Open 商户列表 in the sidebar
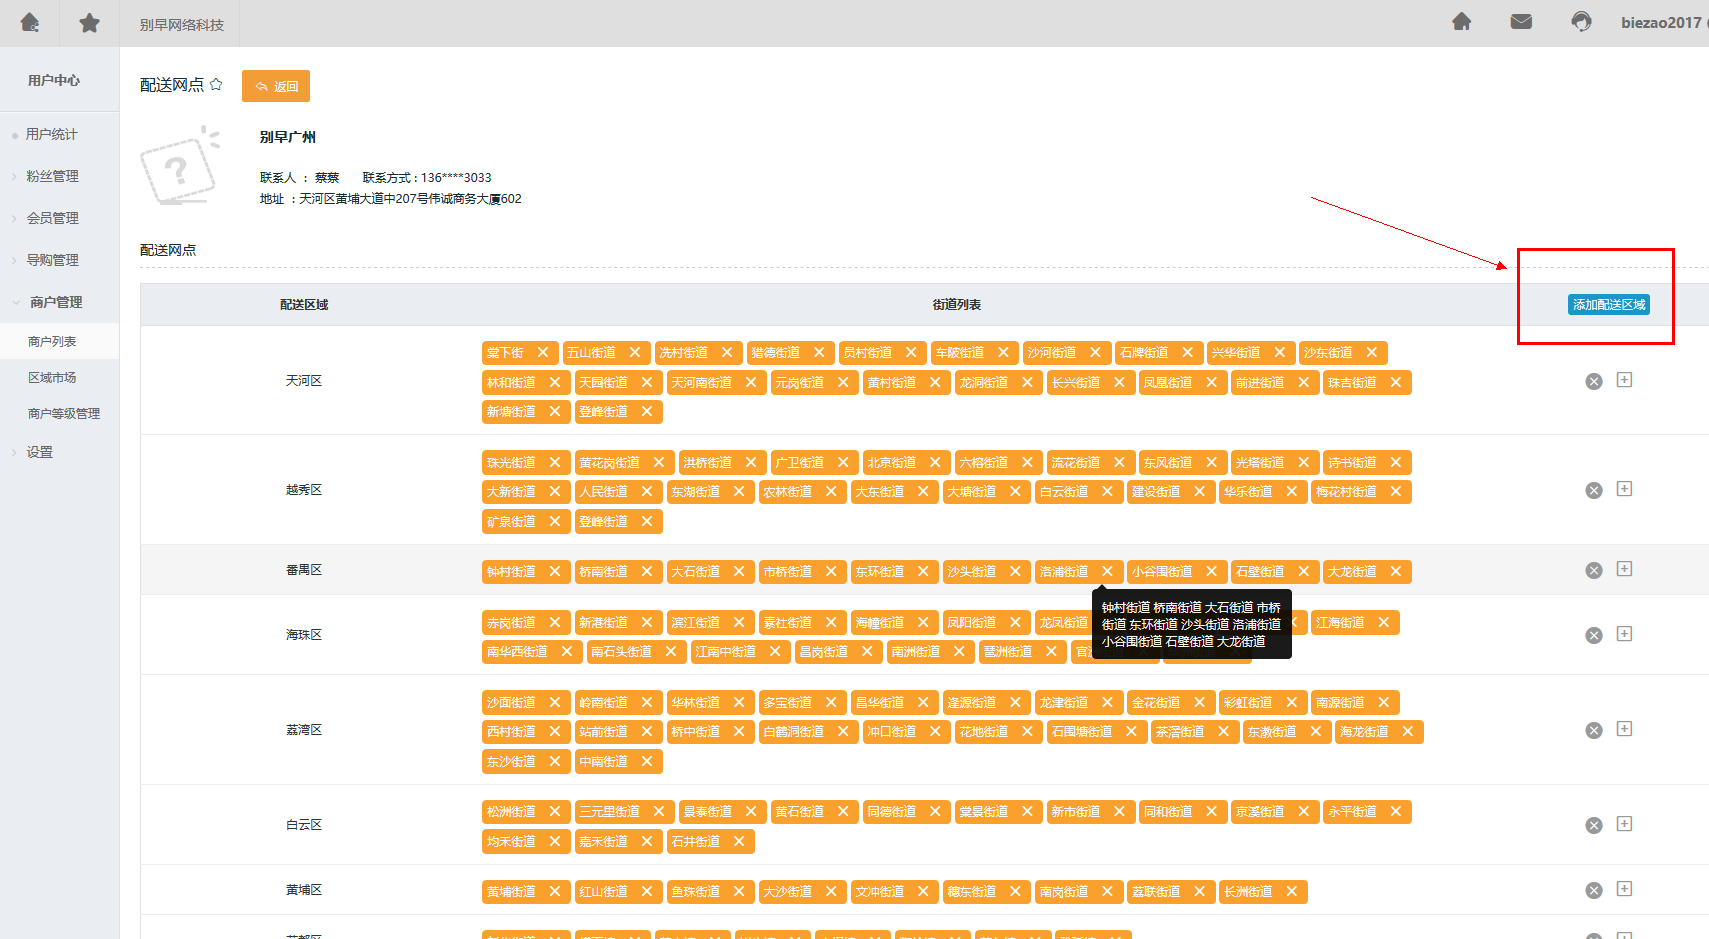1709x939 pixels. (52, 342)
